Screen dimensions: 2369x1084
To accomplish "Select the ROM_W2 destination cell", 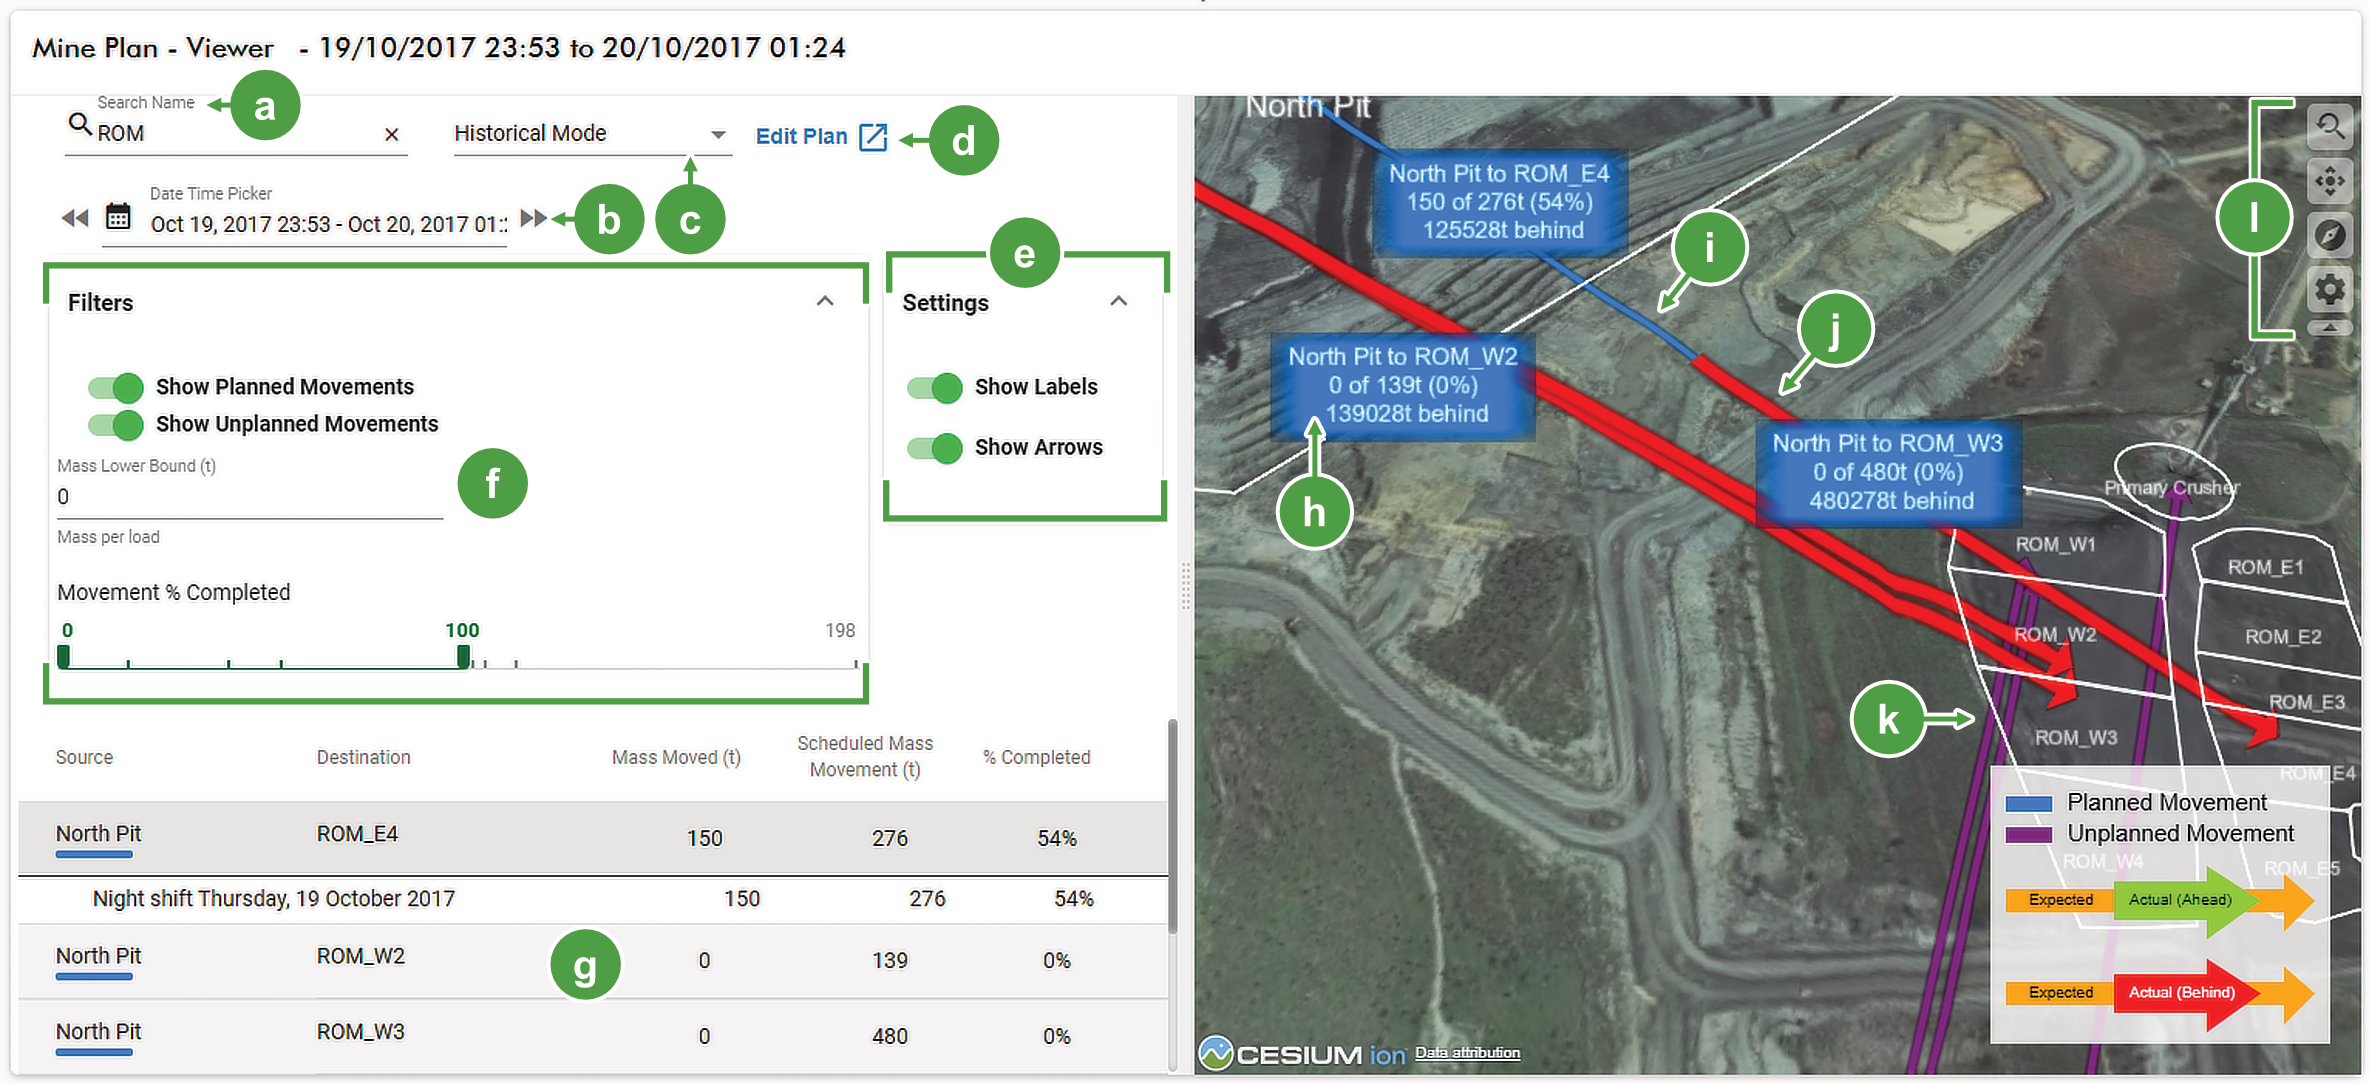I will 361,956.
